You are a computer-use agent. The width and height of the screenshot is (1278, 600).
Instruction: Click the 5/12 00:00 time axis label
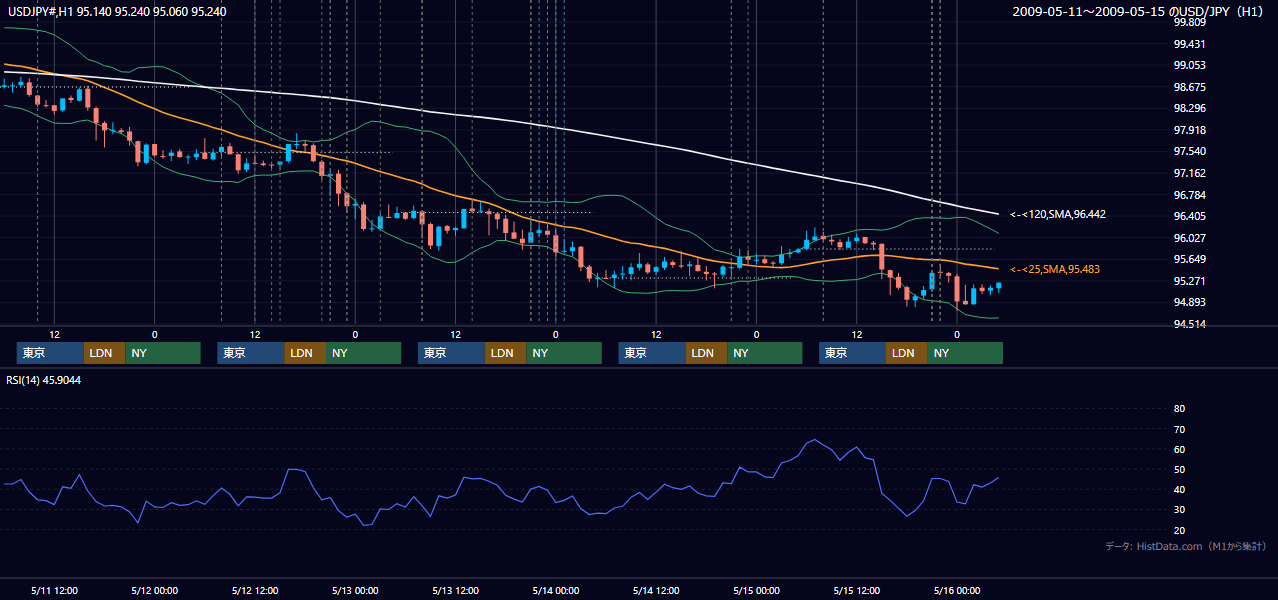[154, 591]
